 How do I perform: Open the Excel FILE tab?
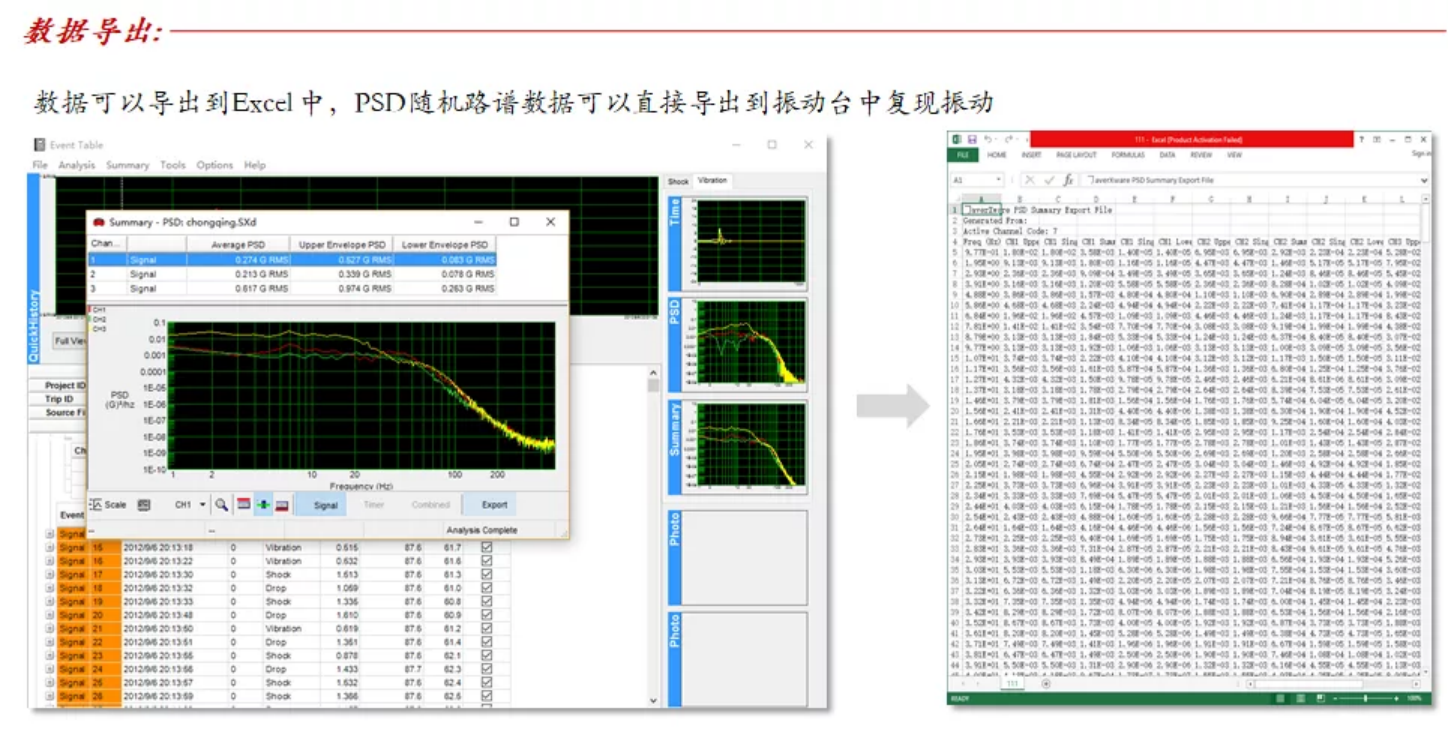tap(963, 155)
